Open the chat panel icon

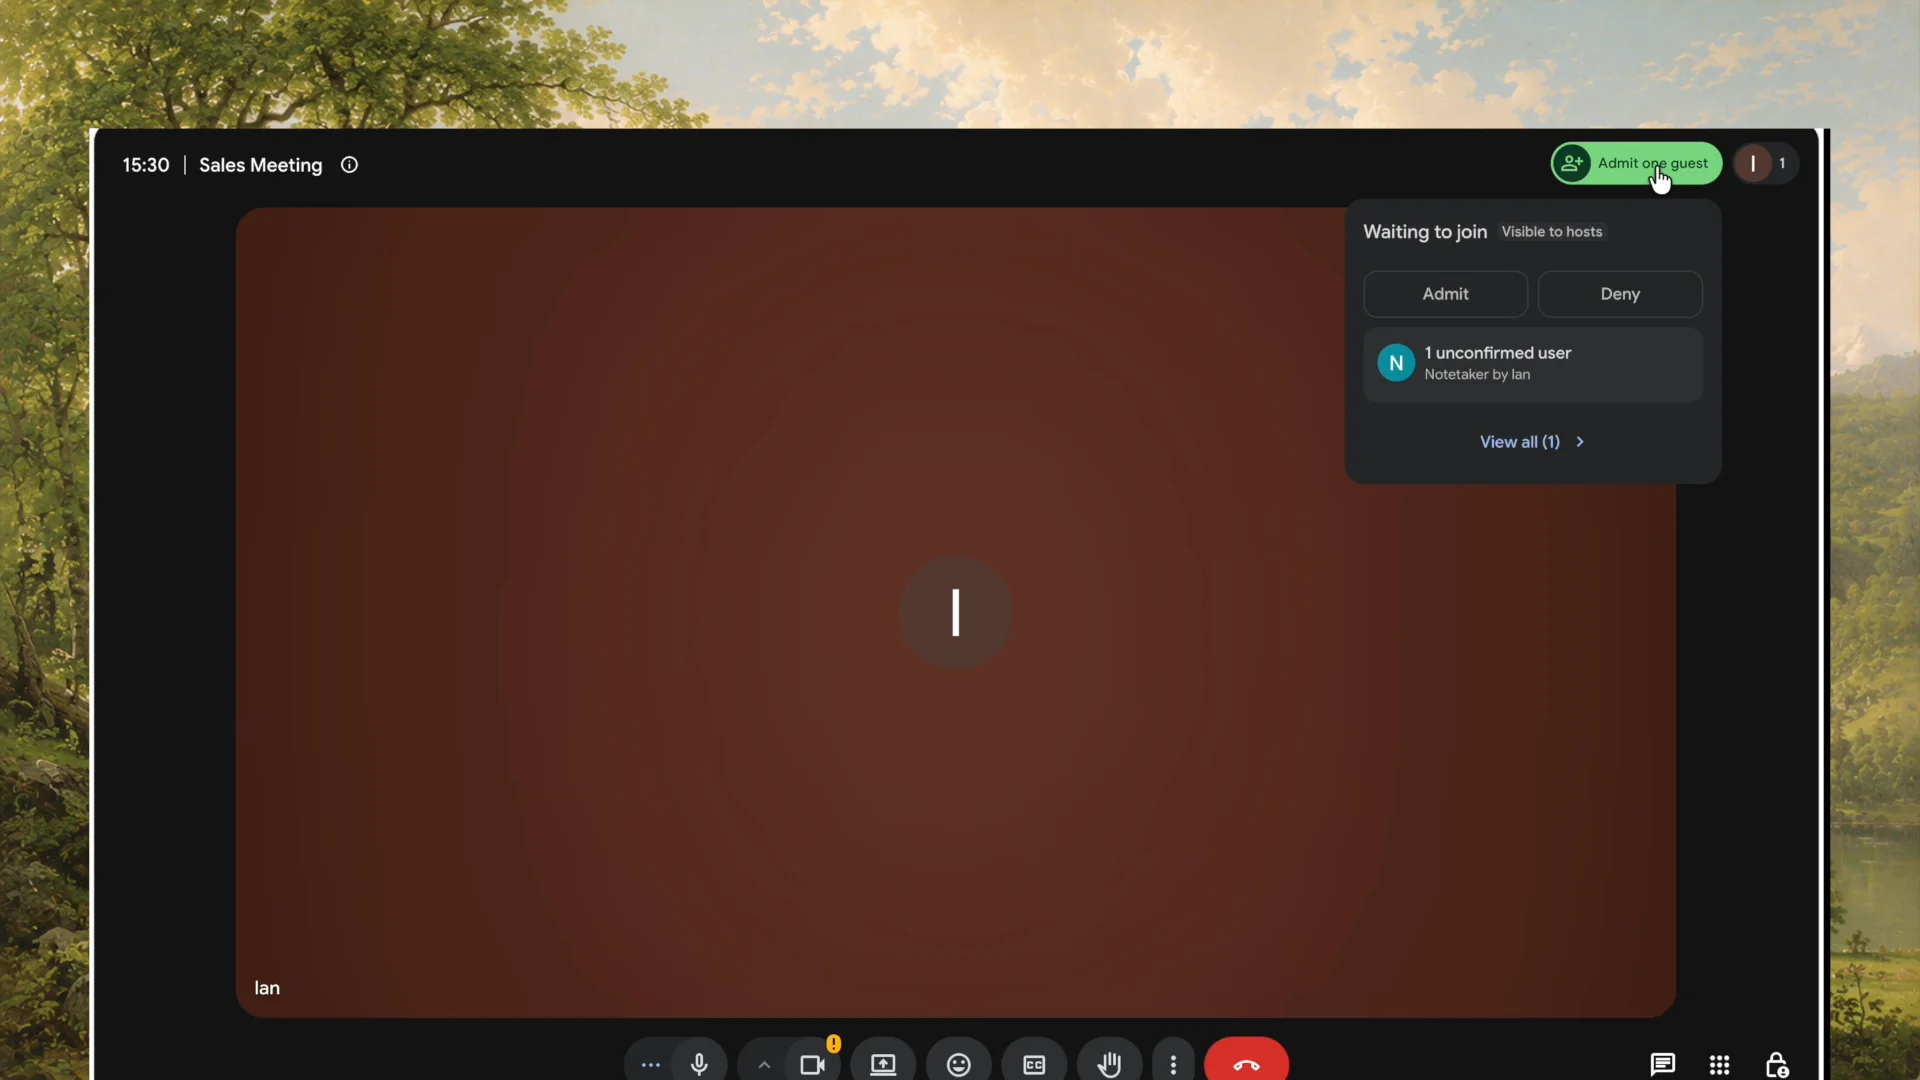tap(1662, 1065)
